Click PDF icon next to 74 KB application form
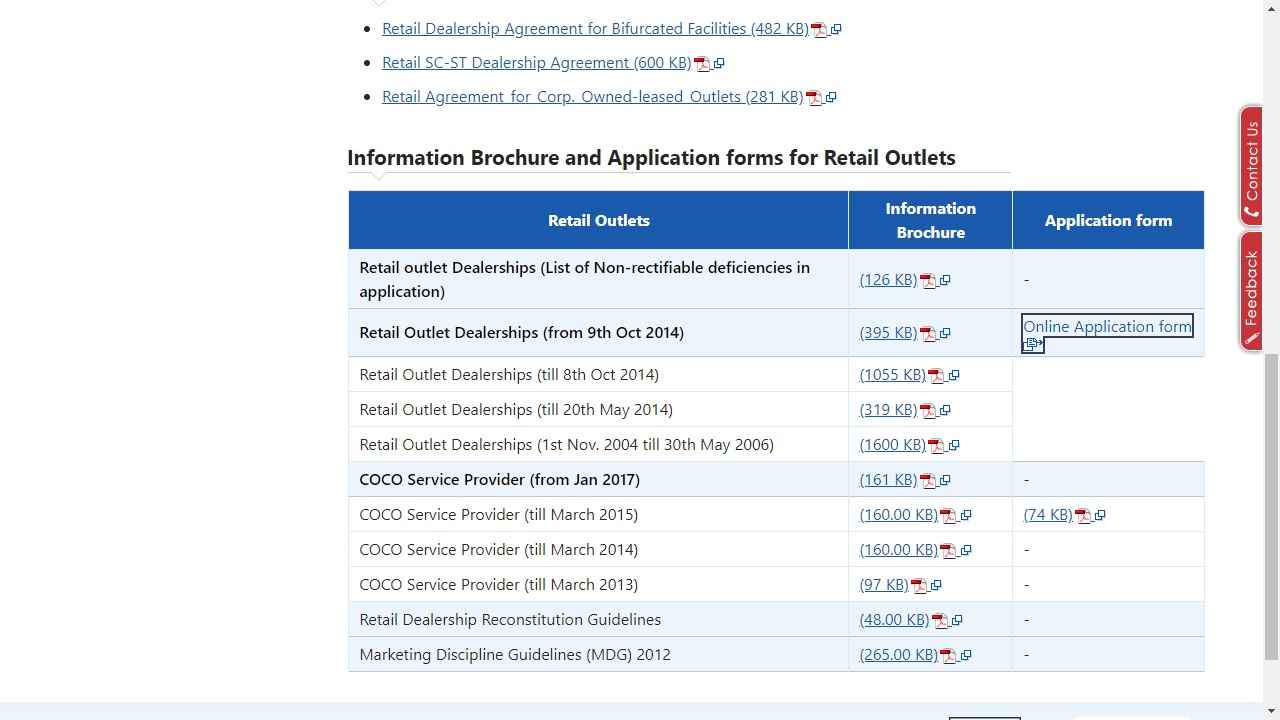The width and height of the screenshot is (1280, 720). click(1082, 516)
